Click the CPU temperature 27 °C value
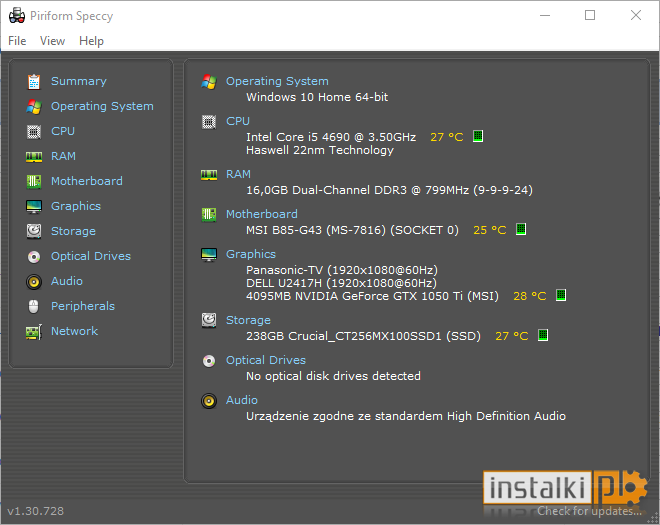The width and height of the screenshot is (660, 525). [447, 137]
